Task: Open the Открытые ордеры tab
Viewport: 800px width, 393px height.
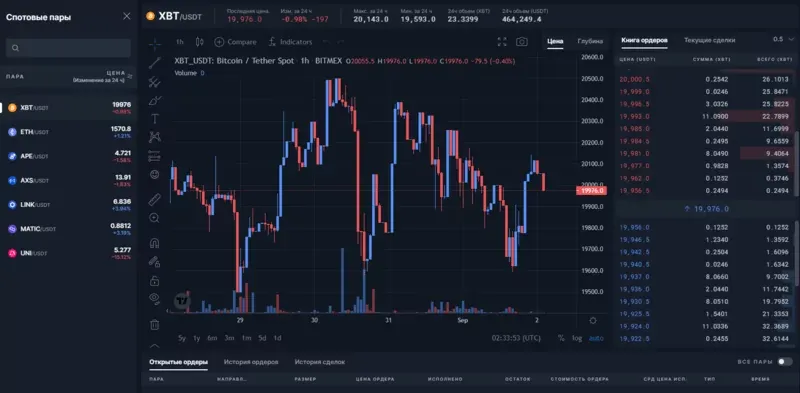Action: click(x=179, y=362)
